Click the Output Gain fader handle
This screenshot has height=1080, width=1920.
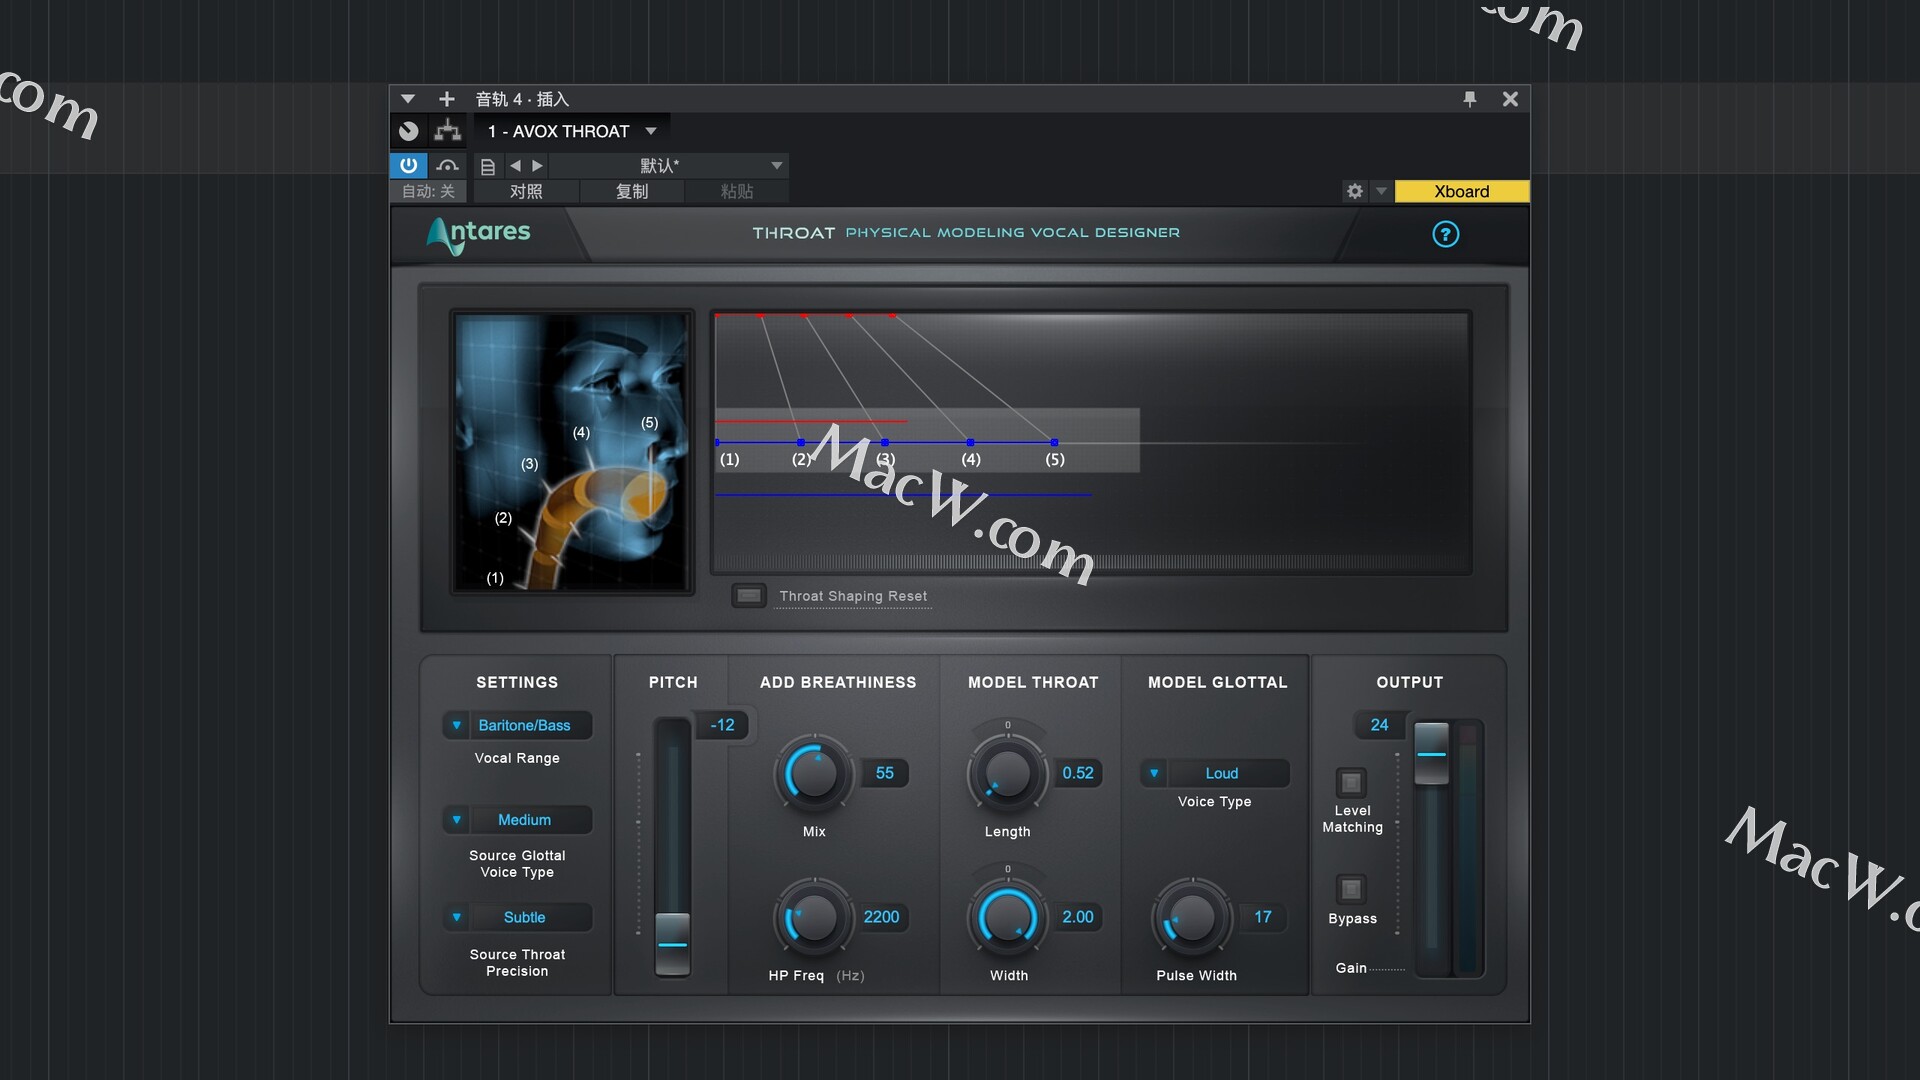click(1431, 753)
